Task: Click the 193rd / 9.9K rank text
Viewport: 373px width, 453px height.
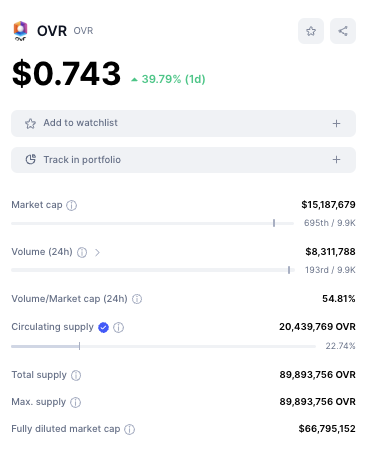Action: tap(330, 270)
